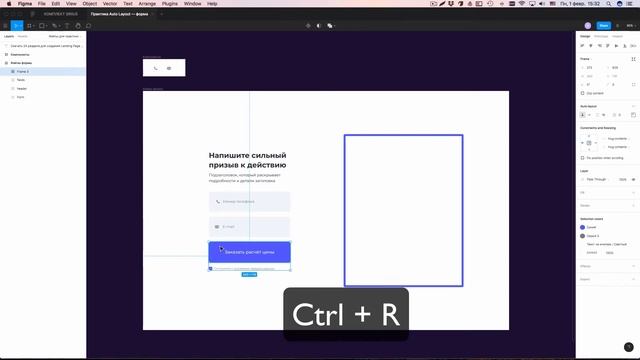Open Frame type dropdown
The image size is (640, 360).
pyautogui.click(x=586, y=59)
